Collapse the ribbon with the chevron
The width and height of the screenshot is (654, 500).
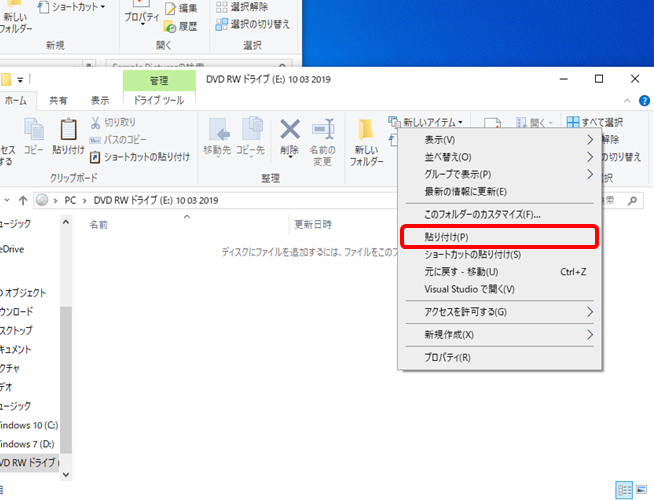[627, 101]
